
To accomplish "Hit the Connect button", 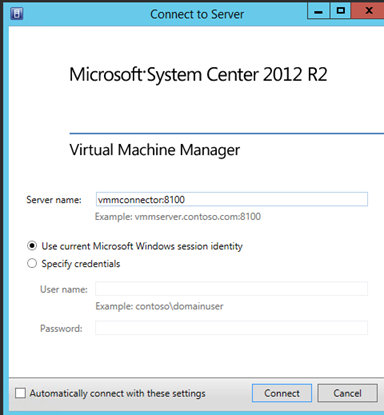I will pyautogui.click(x=282, y=393).
